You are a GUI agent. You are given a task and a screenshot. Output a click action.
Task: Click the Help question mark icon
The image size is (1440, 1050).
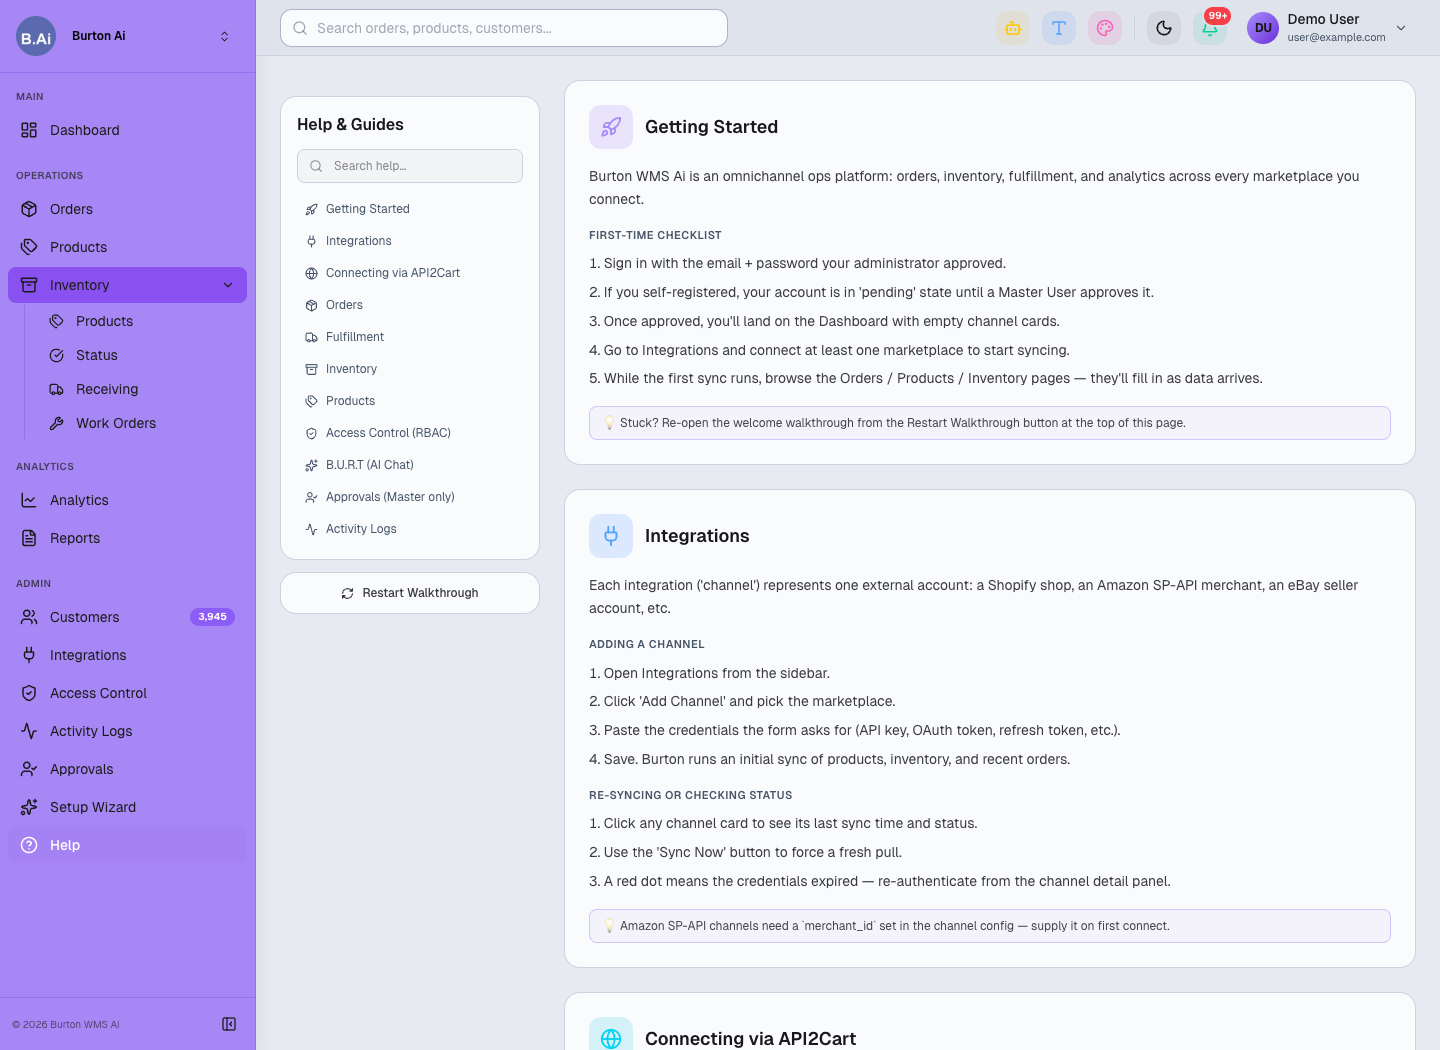click(29, 845)
